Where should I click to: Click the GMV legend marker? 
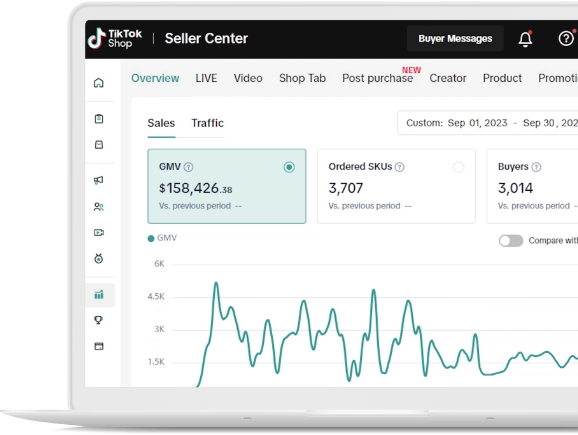151,239
